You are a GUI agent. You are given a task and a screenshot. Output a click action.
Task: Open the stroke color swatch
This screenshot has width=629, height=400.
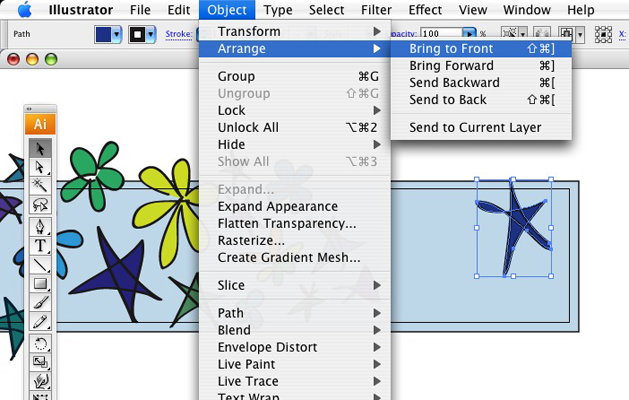137,35
